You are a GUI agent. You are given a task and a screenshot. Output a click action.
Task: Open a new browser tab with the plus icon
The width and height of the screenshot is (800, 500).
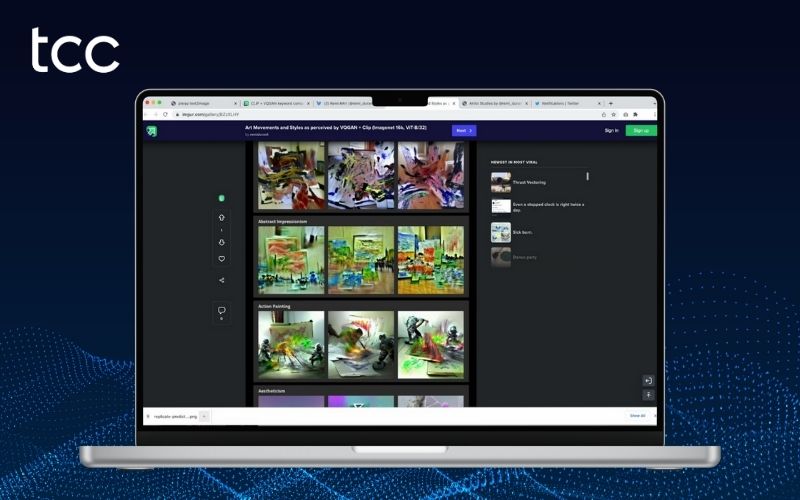[x=611, y=103]
